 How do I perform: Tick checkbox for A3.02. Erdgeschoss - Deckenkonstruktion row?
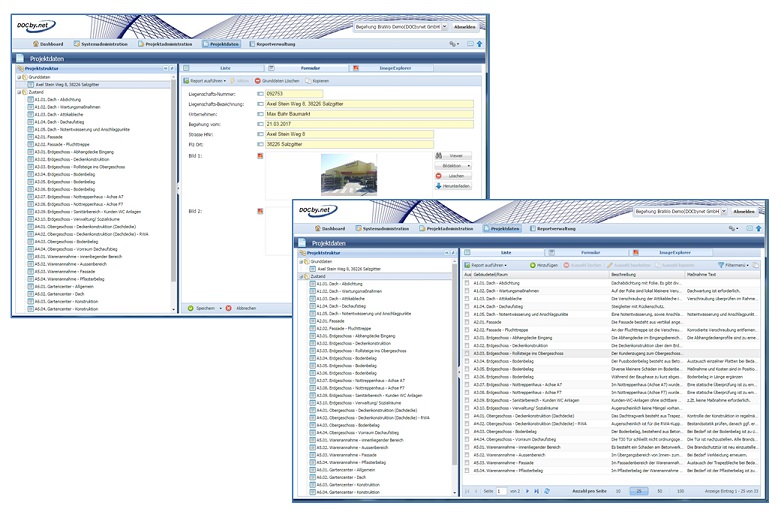pos(467,346)
